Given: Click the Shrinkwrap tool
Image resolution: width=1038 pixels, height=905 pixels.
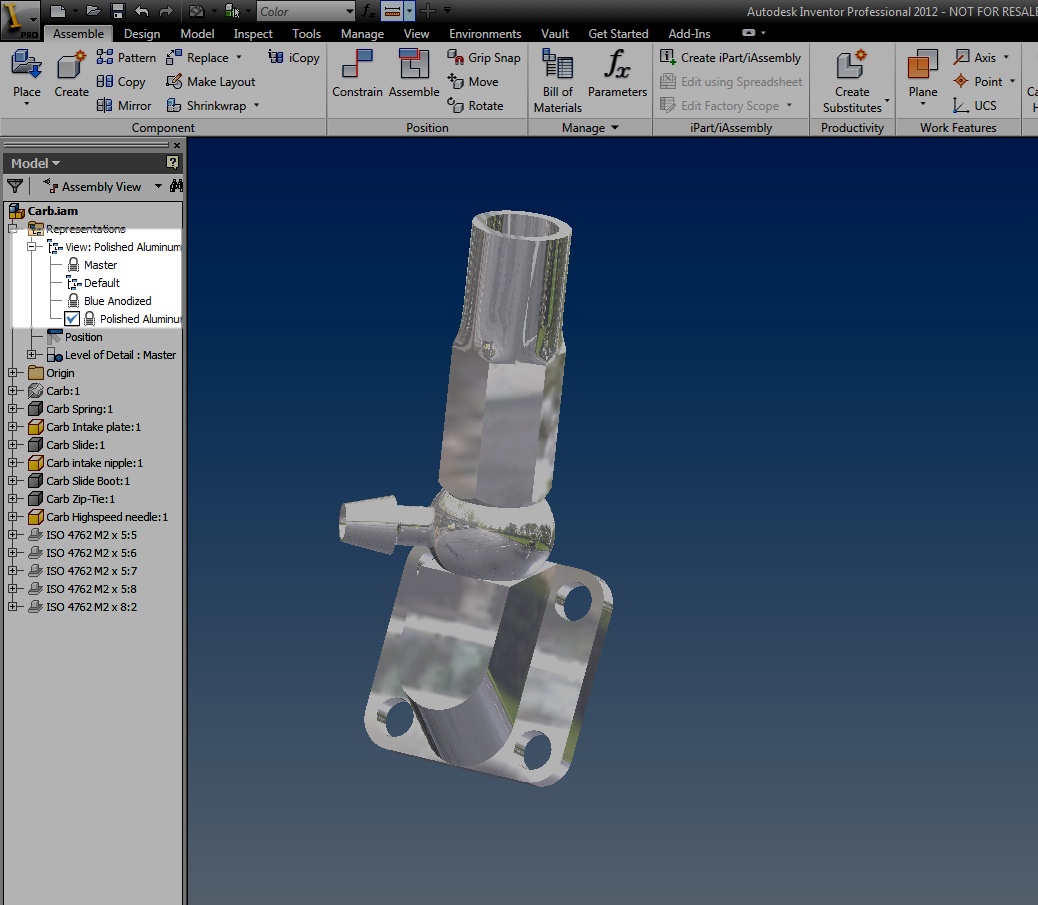Looking at the screenshot, I should [x=207, y=105].
